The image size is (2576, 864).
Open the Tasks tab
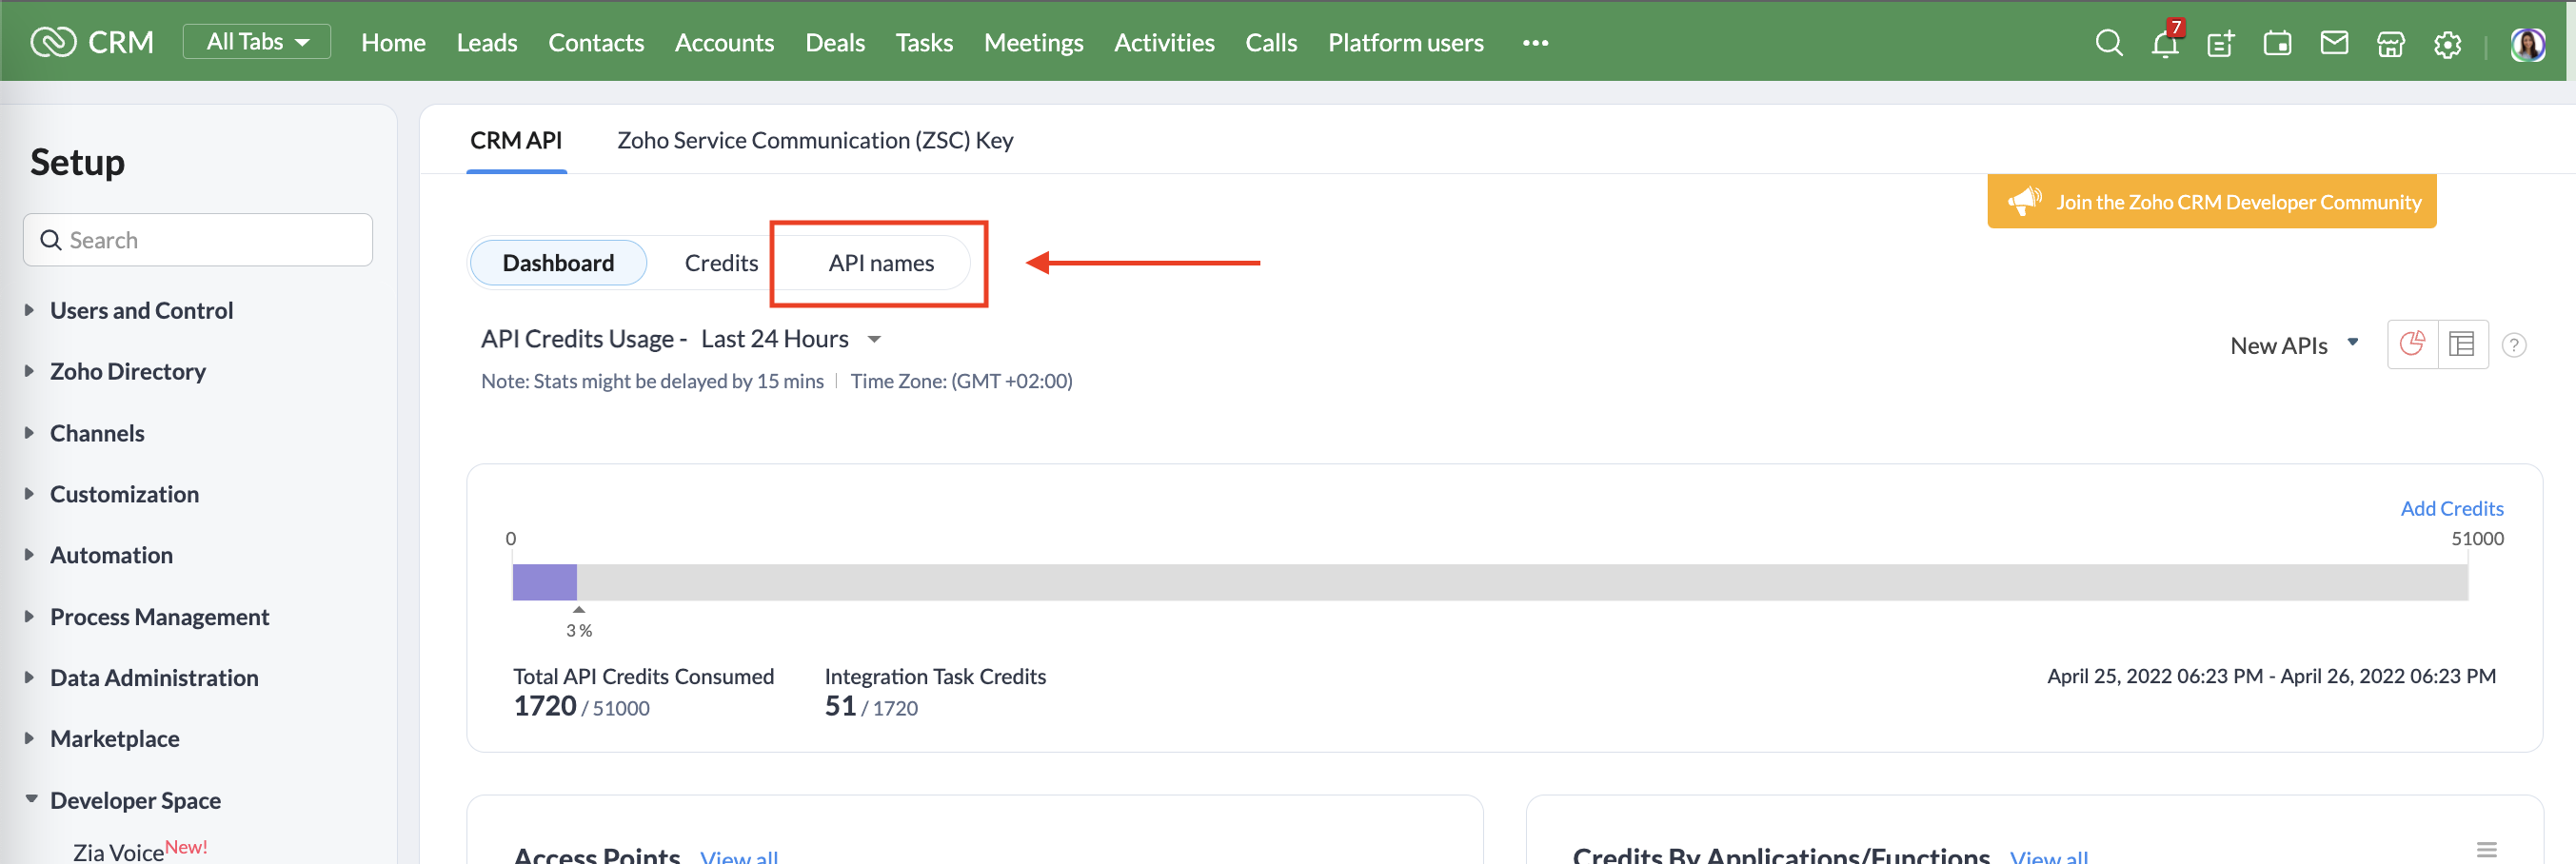924,43
